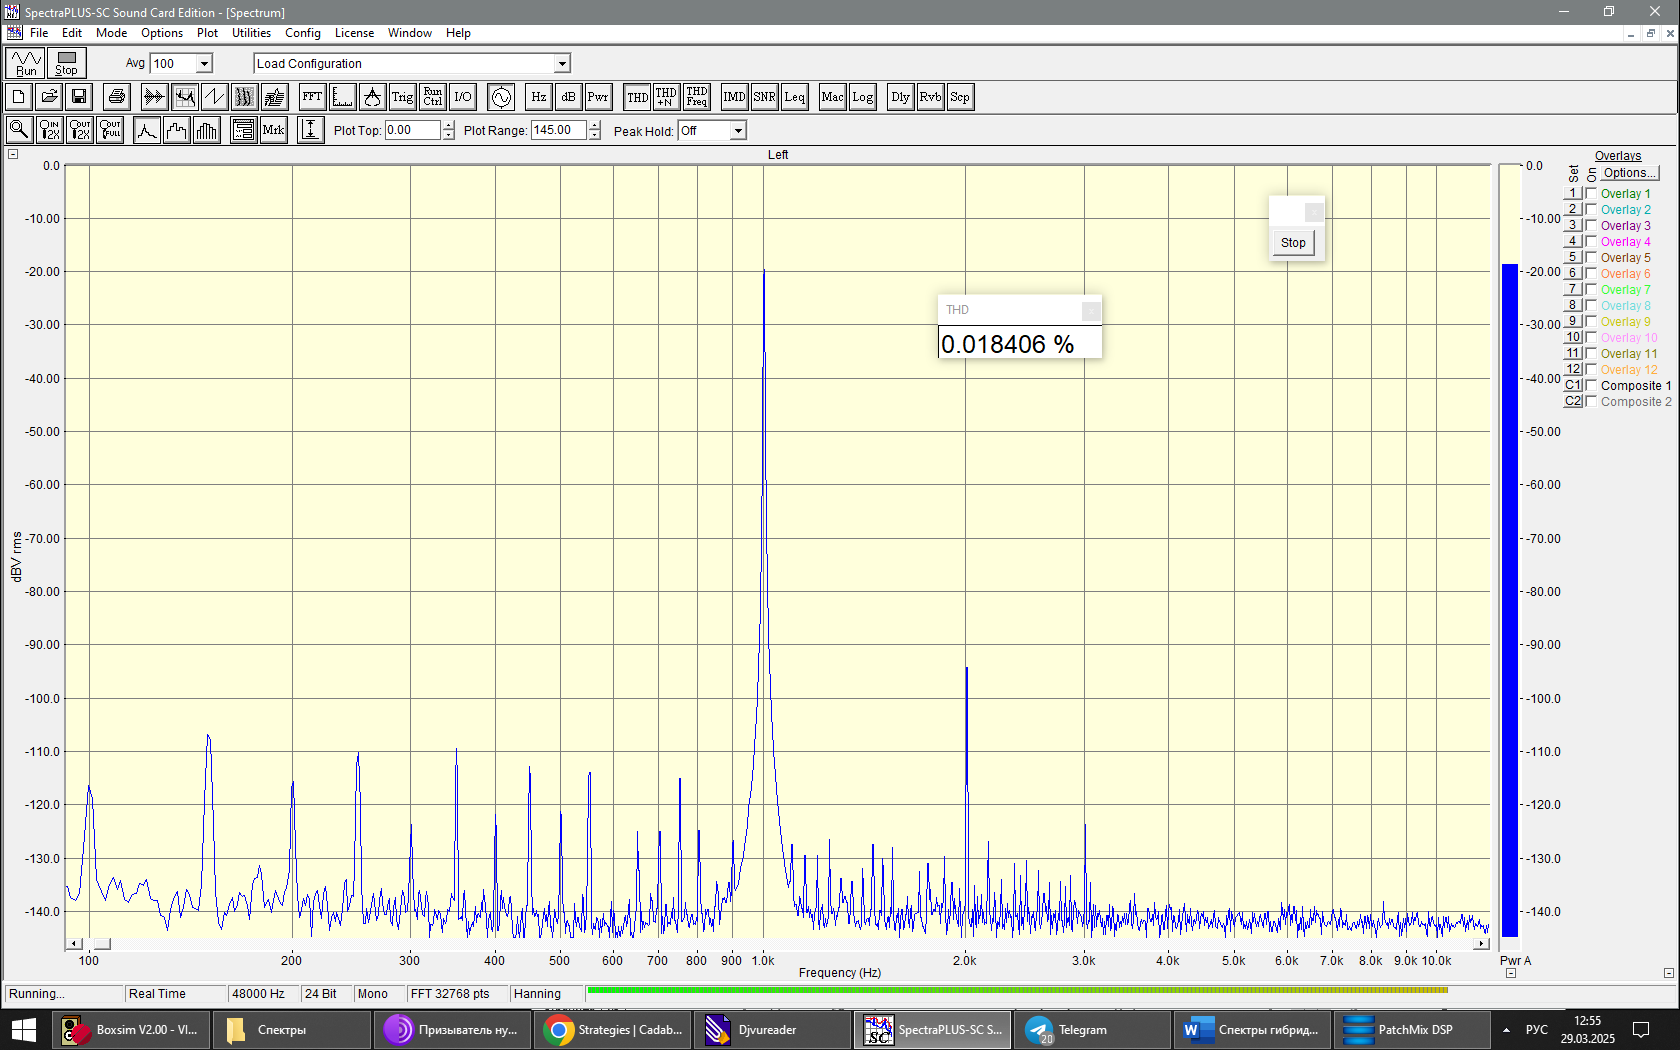Image resolution: width=1680 pixels, height=1050 pixels.
Task: Select the bar graph plot style icon
Action: click(x=207, y=130)
